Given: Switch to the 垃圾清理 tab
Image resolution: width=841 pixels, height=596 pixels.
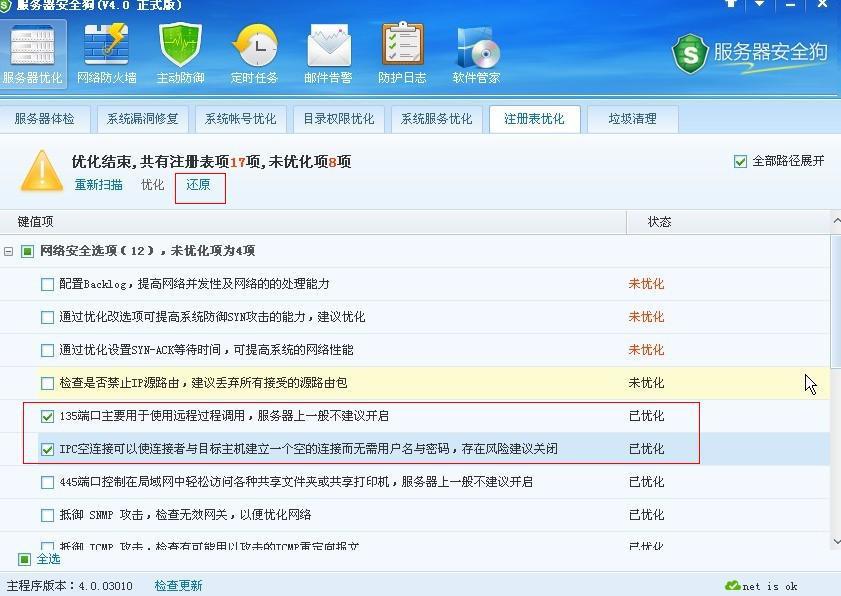Looking at the screenshot, I should [x=633, y=119].
